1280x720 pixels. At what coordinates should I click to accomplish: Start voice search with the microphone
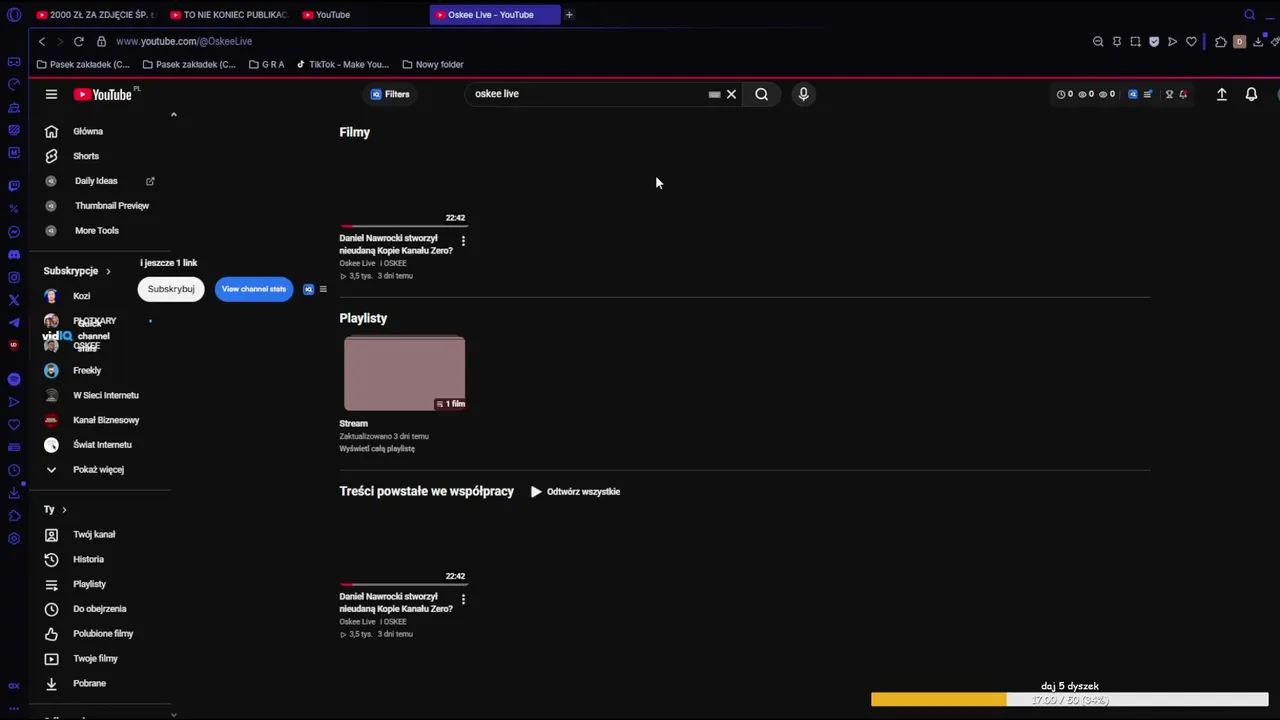pos(803,94)
